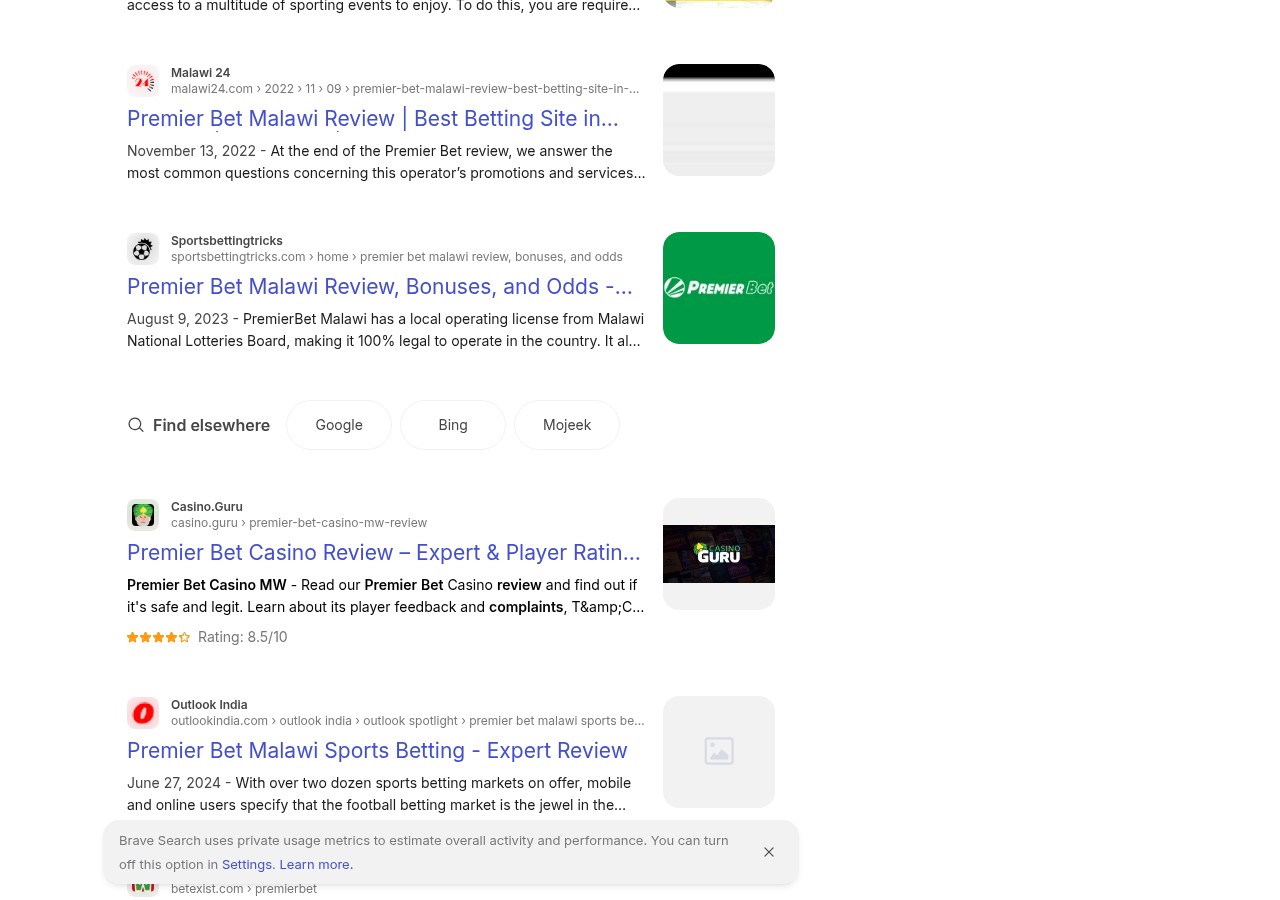Screen dimensions: 1280x900
Task: Open Settings link in the metrics notice
Action: [248, 864]
